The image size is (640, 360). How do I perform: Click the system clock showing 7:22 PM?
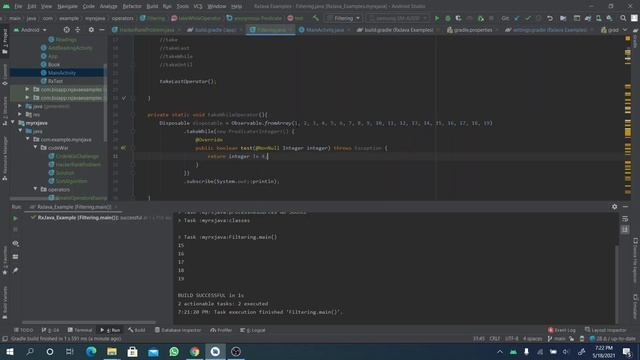604,351
